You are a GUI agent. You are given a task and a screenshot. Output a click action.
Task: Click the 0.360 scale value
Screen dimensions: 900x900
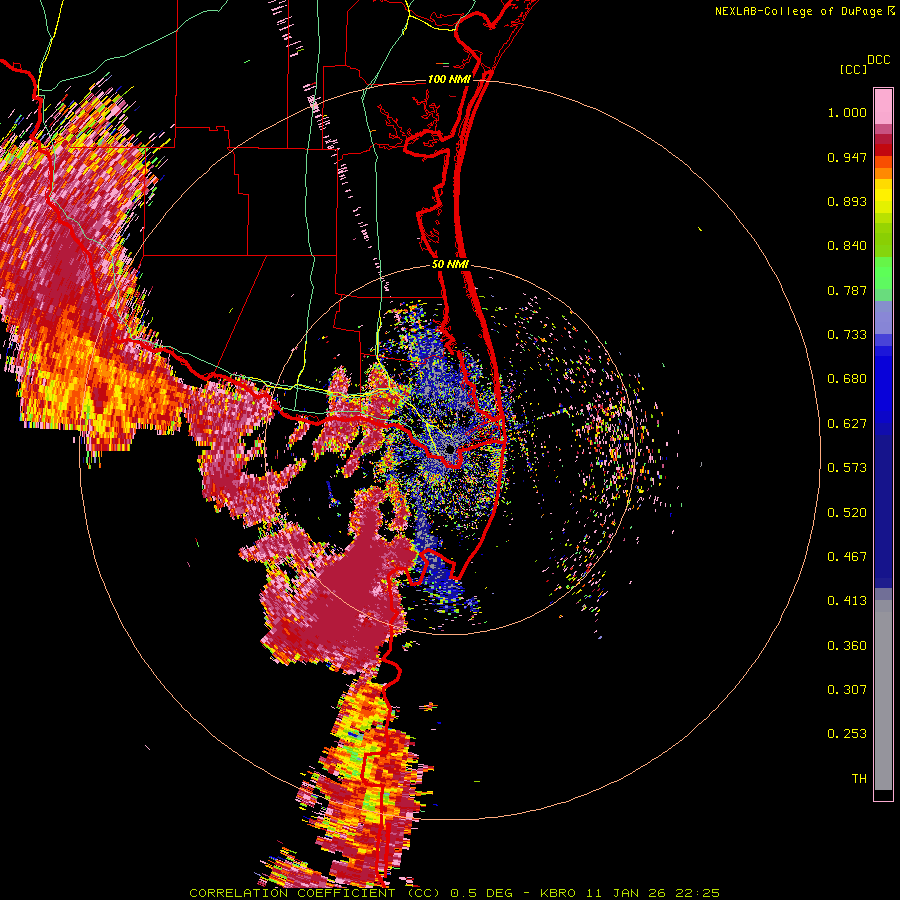(x=847, y=646)
